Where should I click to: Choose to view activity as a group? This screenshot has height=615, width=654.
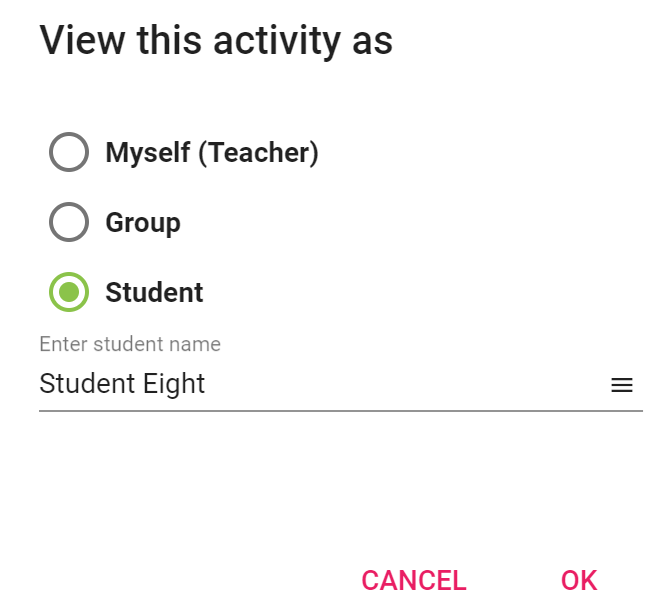coord(69,222)
